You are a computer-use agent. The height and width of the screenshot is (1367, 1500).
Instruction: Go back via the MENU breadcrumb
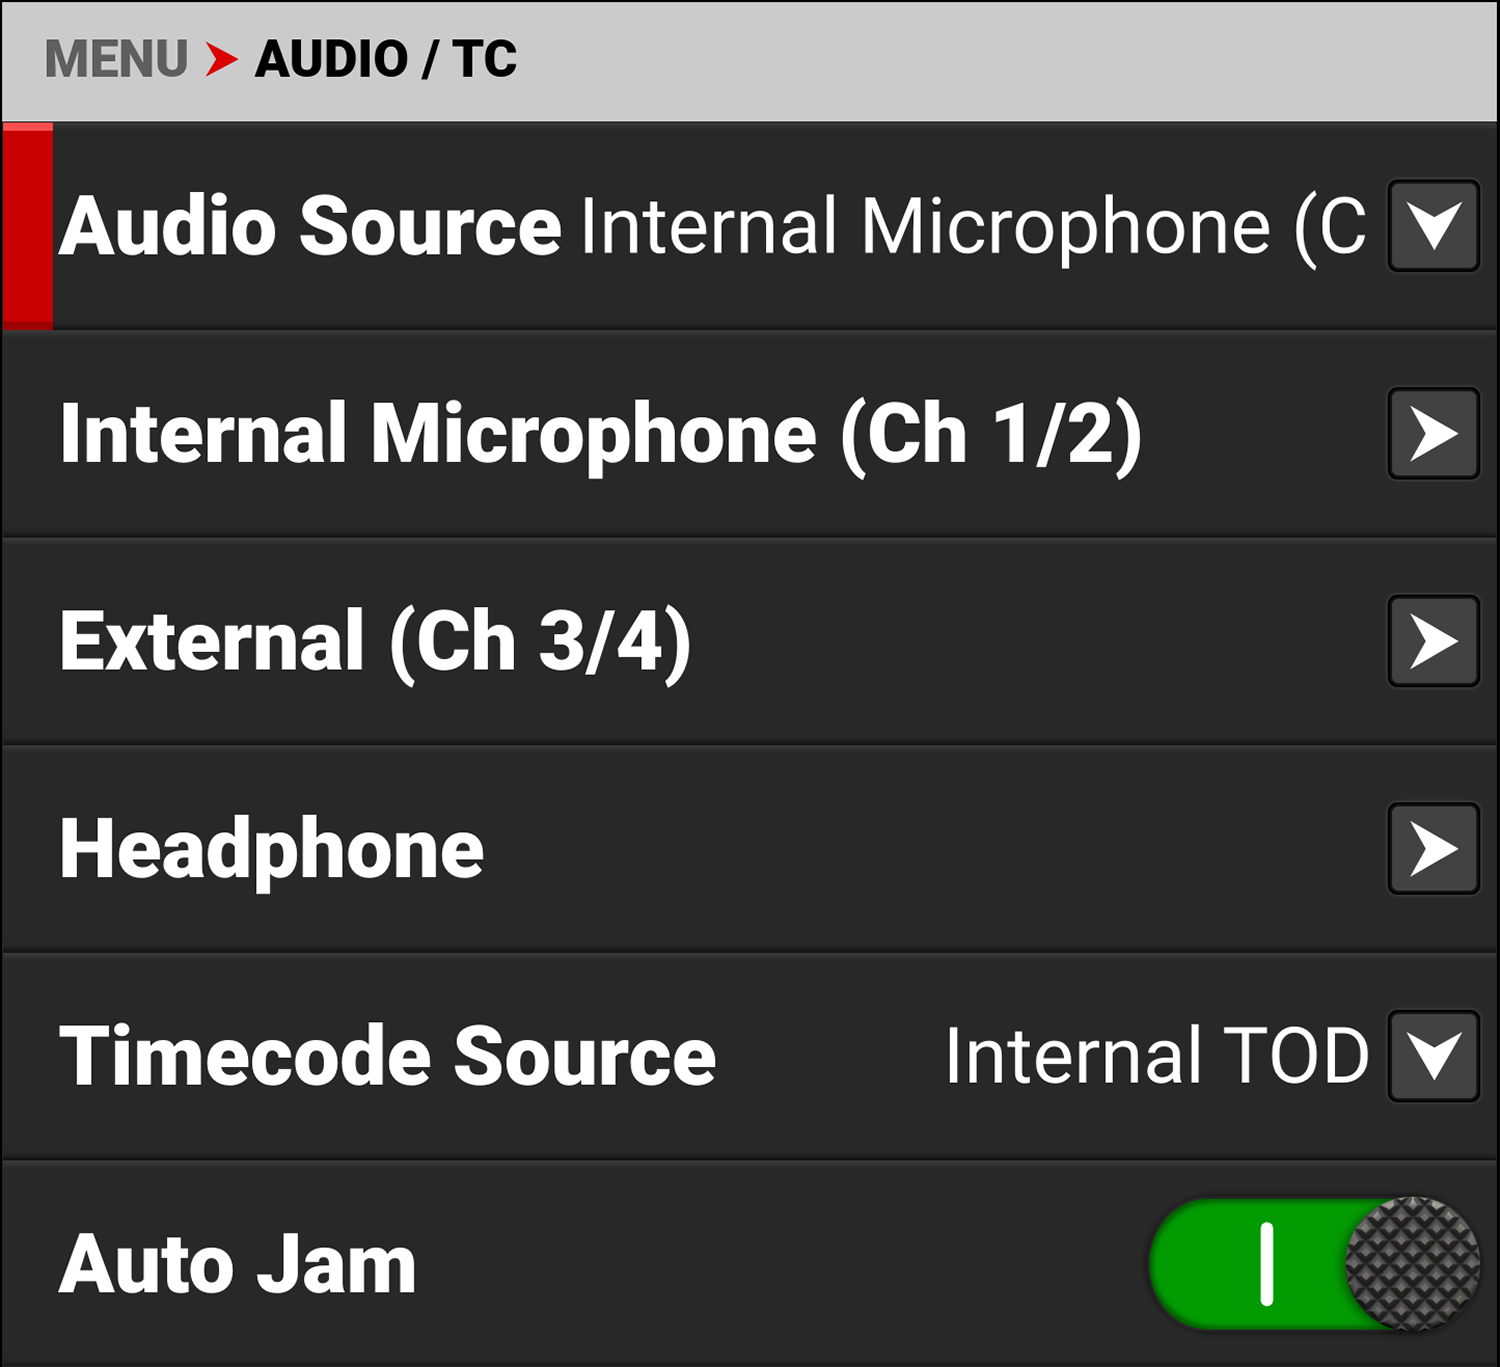click(x=116, y=59)
